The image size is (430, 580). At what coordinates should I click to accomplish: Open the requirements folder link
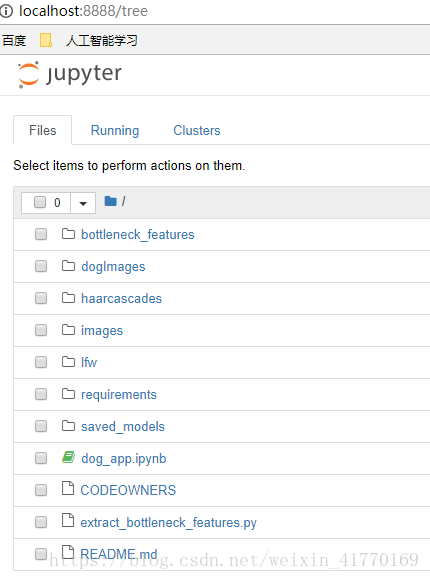(119, 394)
